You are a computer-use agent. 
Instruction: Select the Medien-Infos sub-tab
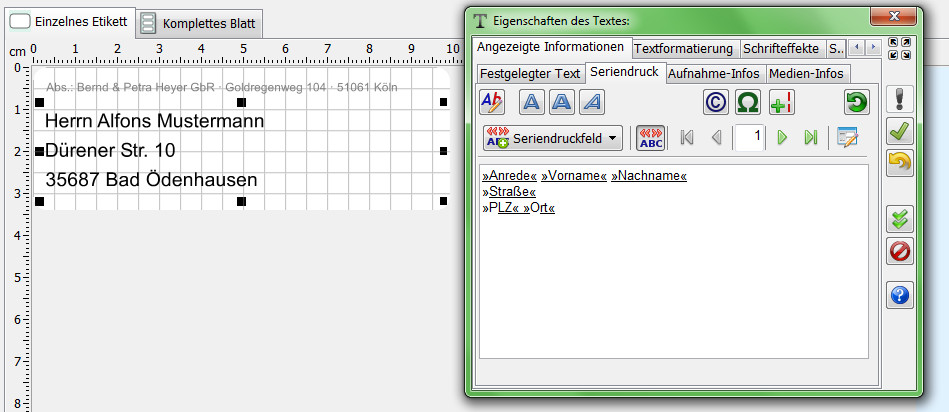[806, 73]
